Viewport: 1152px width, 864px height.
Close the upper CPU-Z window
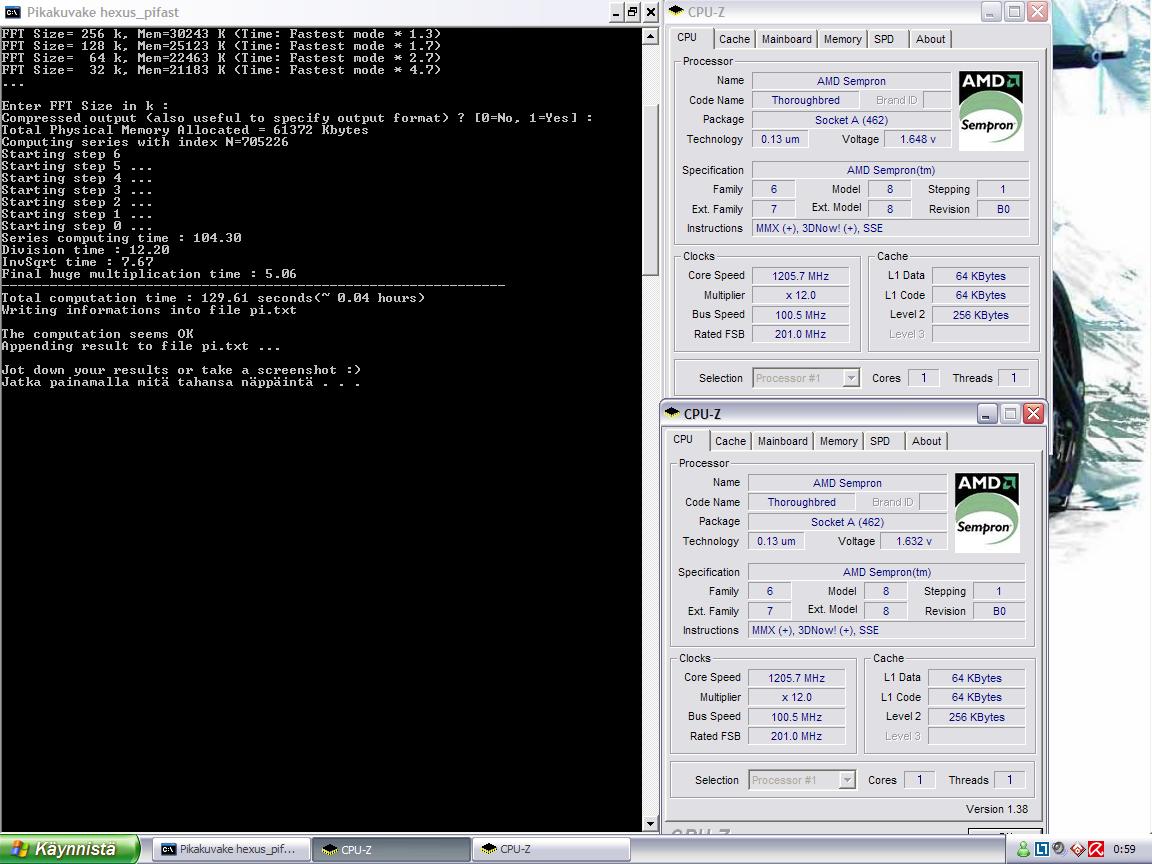click(x=1038, y=11)
